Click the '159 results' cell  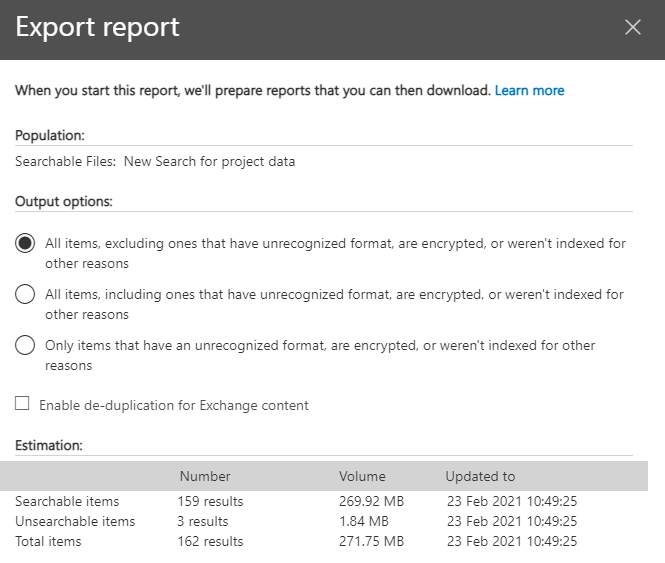[210, 501]
